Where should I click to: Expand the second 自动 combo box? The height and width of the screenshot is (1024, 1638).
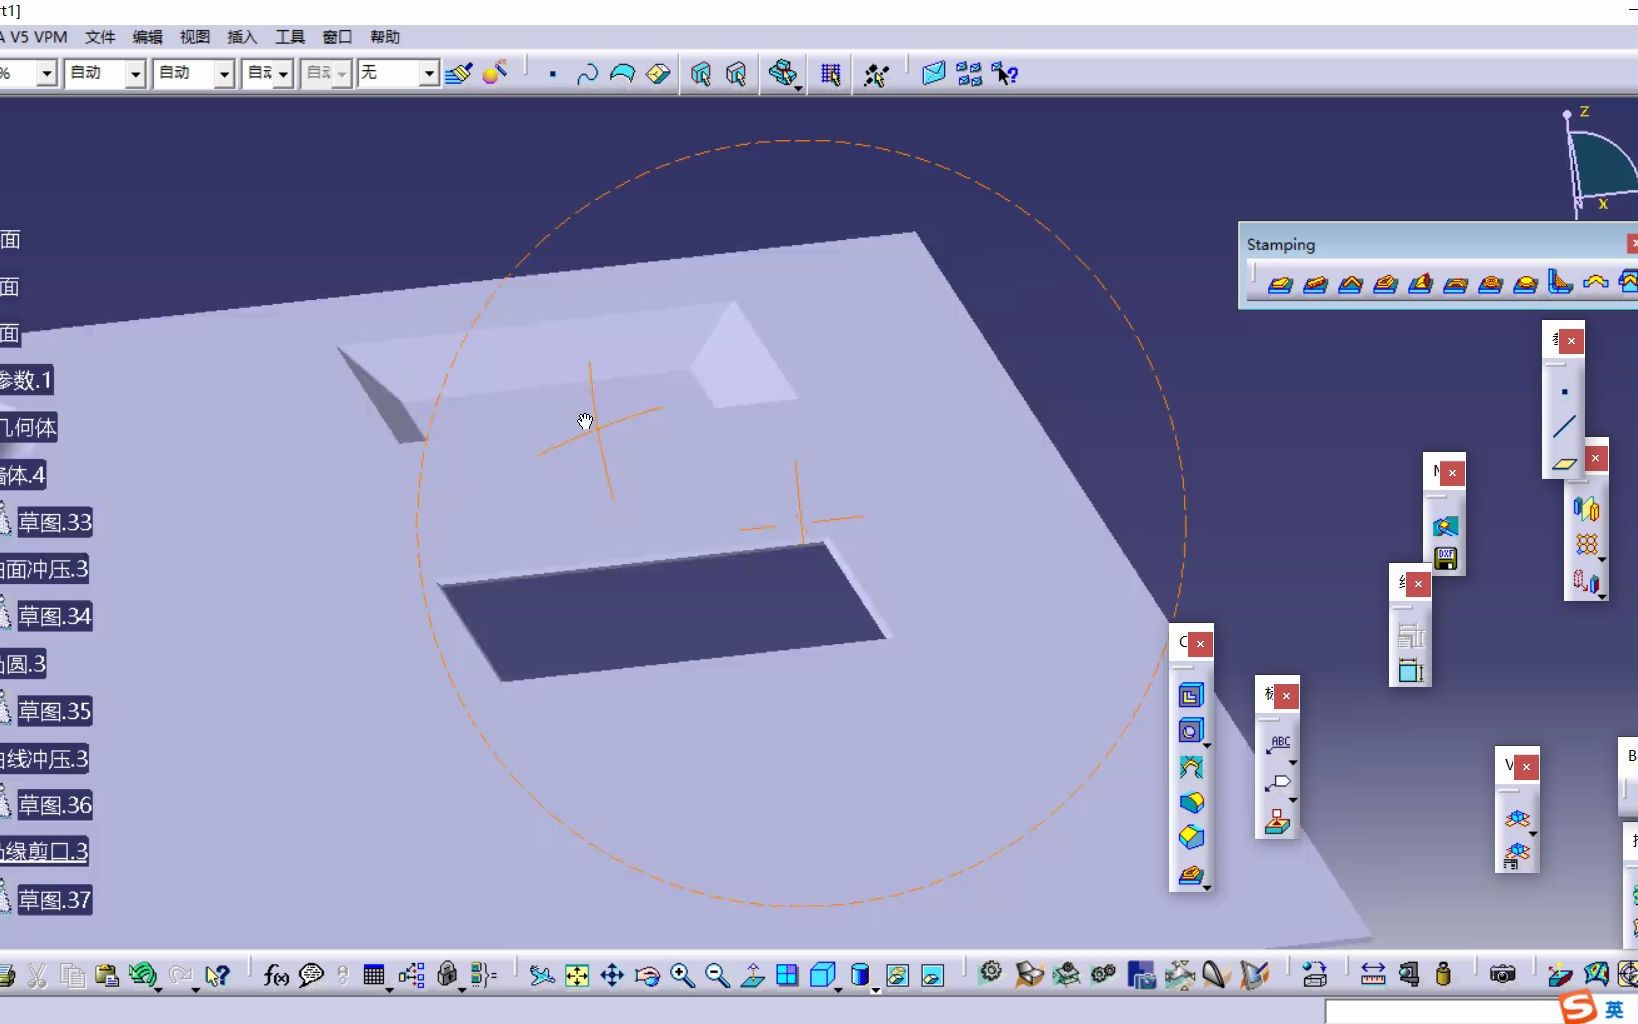[x=224, y=73]
